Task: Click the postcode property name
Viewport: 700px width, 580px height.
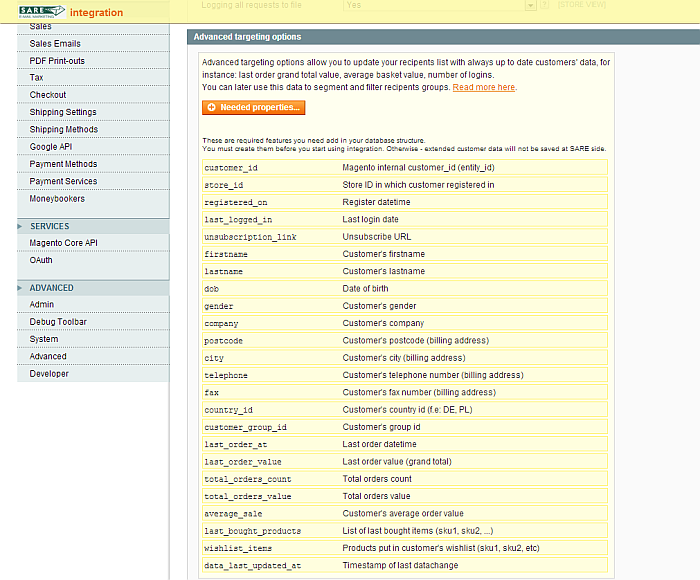Action: 223,341
